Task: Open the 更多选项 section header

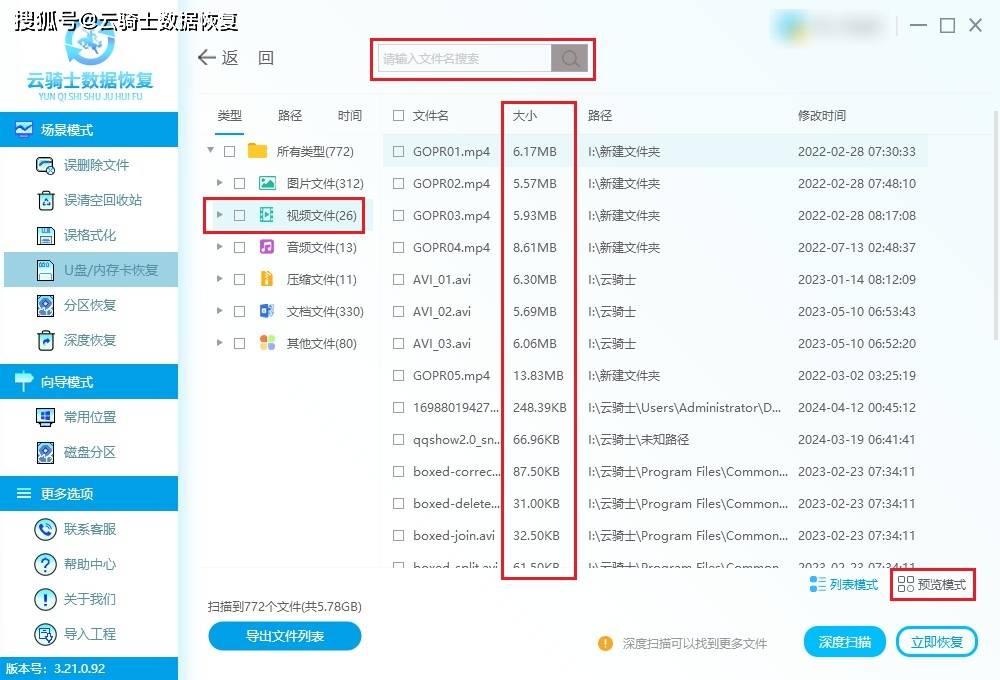Action: [x=89, y=494]
